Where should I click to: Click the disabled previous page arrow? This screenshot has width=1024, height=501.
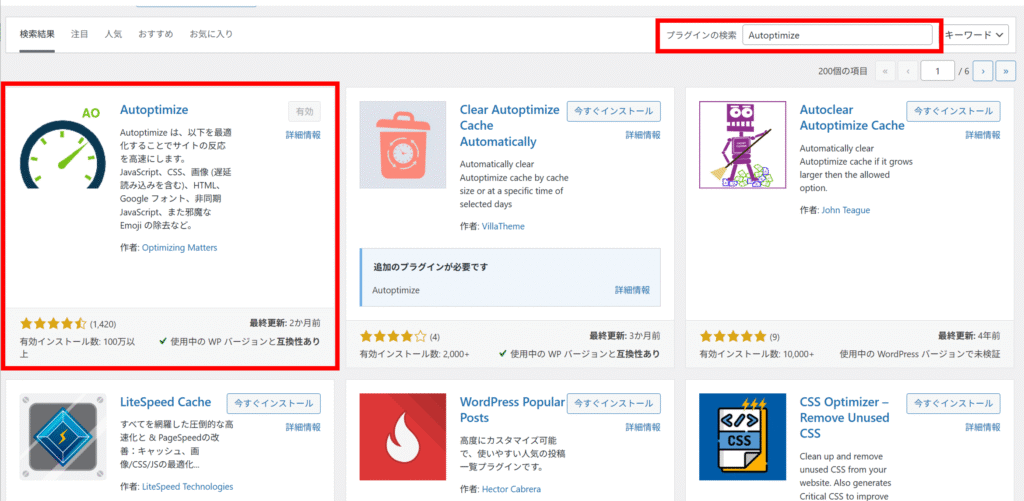click(x=907, y=71)
